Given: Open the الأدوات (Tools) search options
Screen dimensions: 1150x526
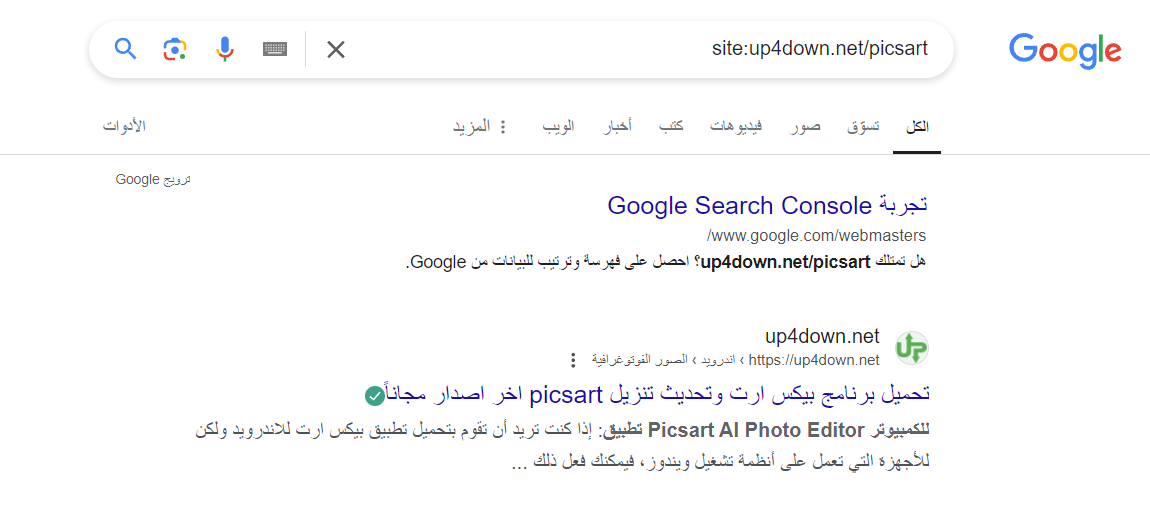Looking at the screenshot, I should [125, 126].
